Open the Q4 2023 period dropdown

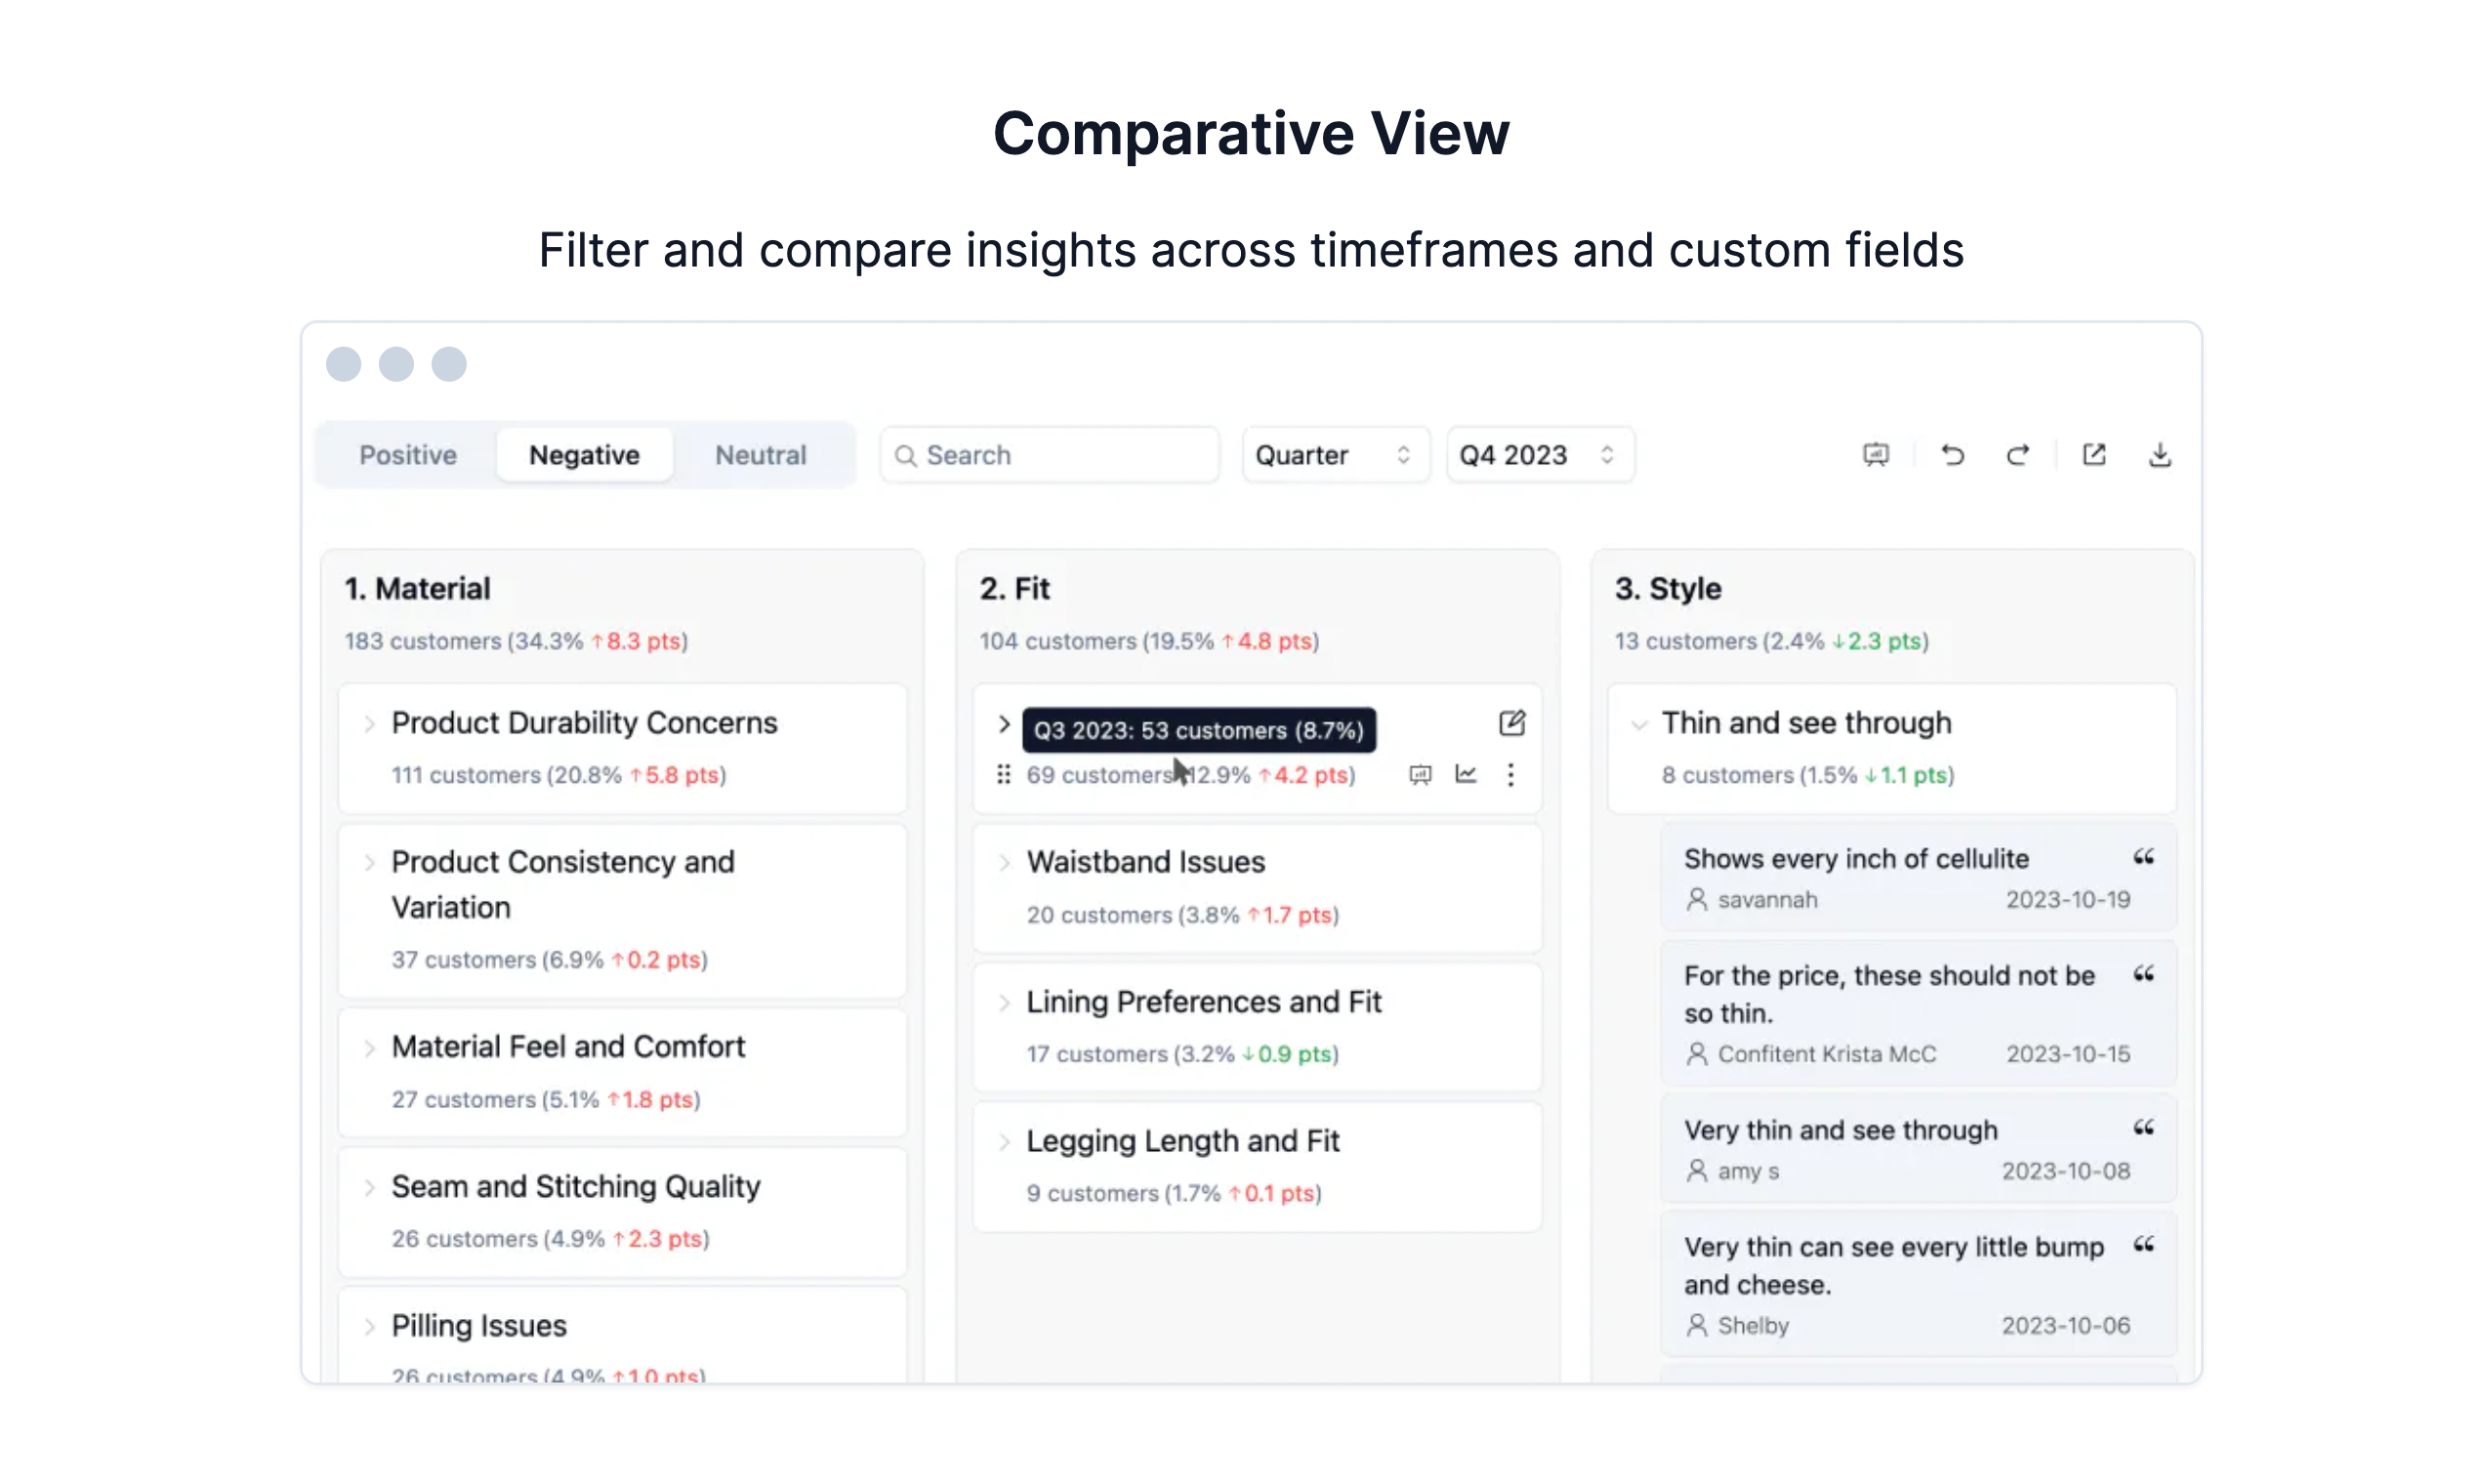[x=1538, y=456]
